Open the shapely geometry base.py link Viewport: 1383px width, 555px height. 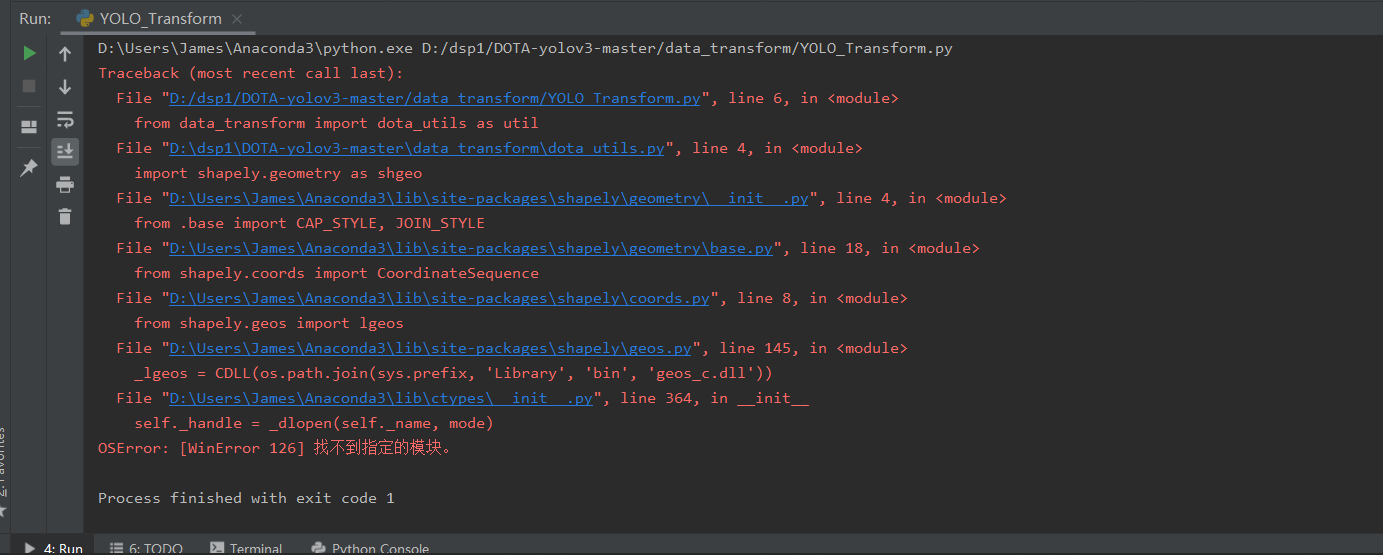(471, 248)
